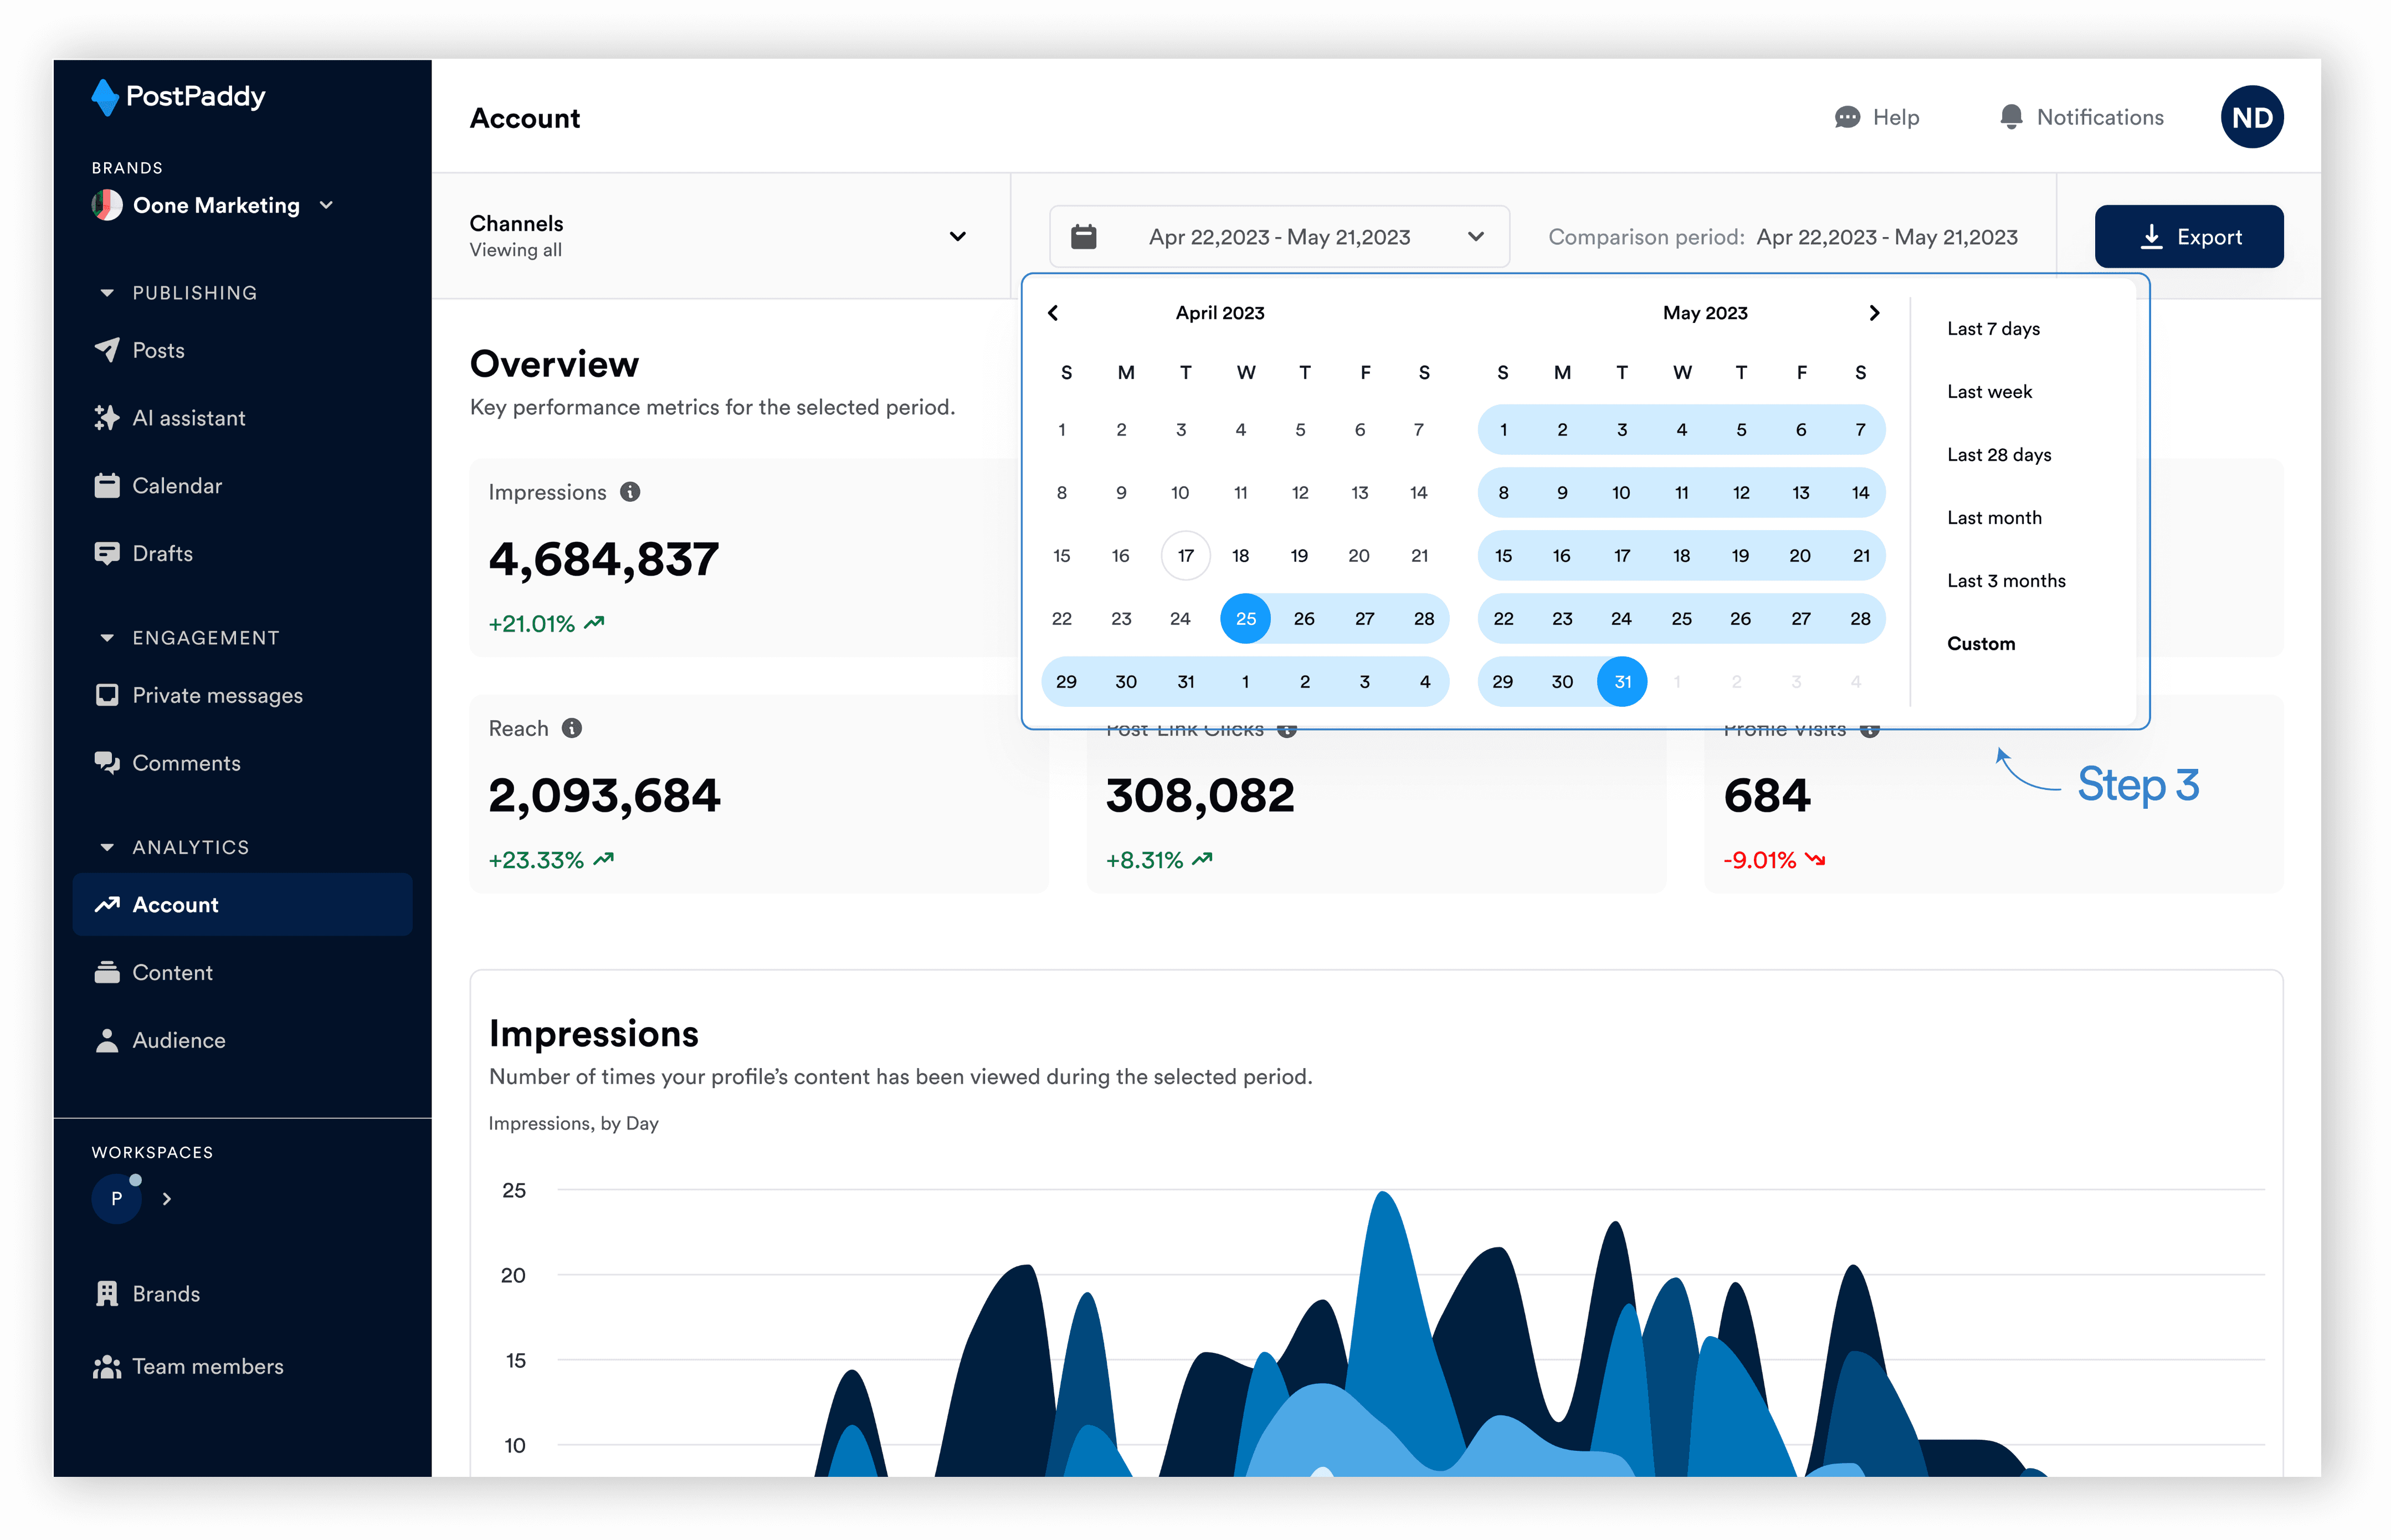Image resolution: width=2391 pixels, height=1540 pixels.
Task: Click the AI assistant sparkle icon
Action: [106, 418]
